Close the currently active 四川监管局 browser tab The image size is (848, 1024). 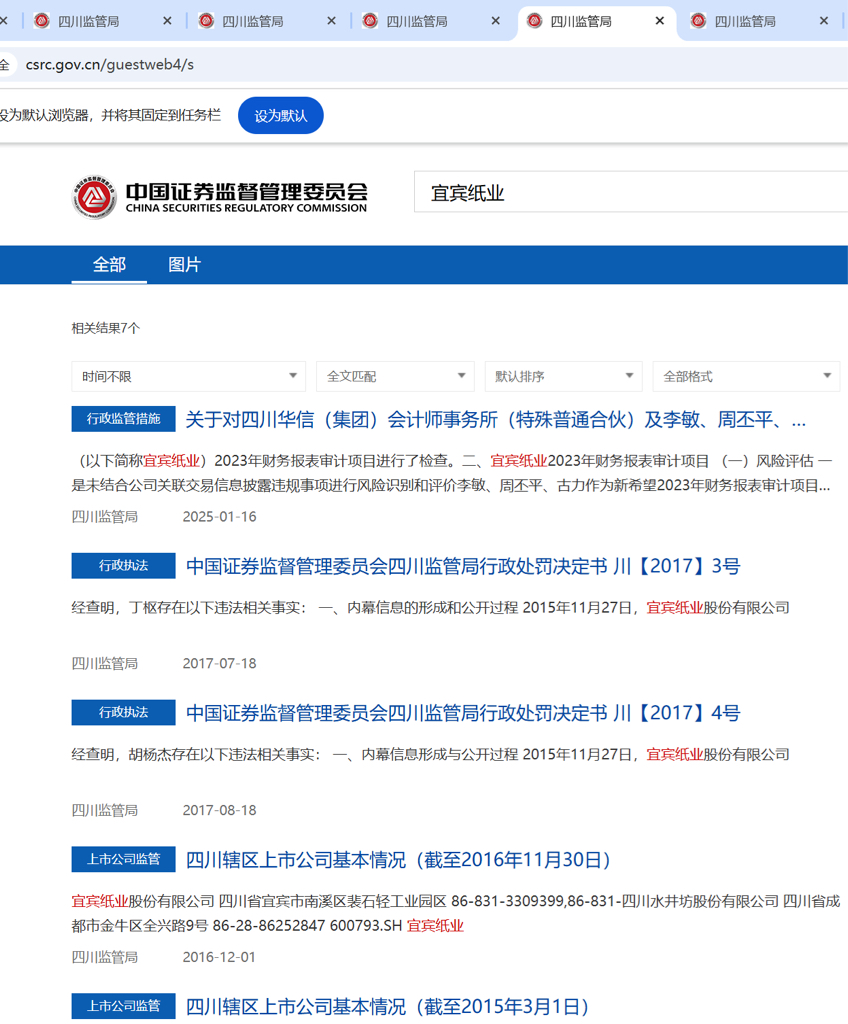coord(660,21)
